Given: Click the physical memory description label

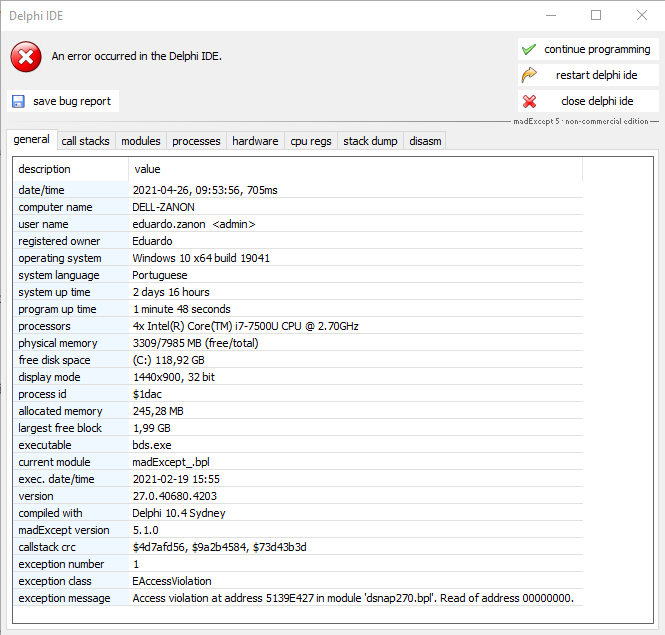Looking at the screenshot, I should click(x=58, y=343).
